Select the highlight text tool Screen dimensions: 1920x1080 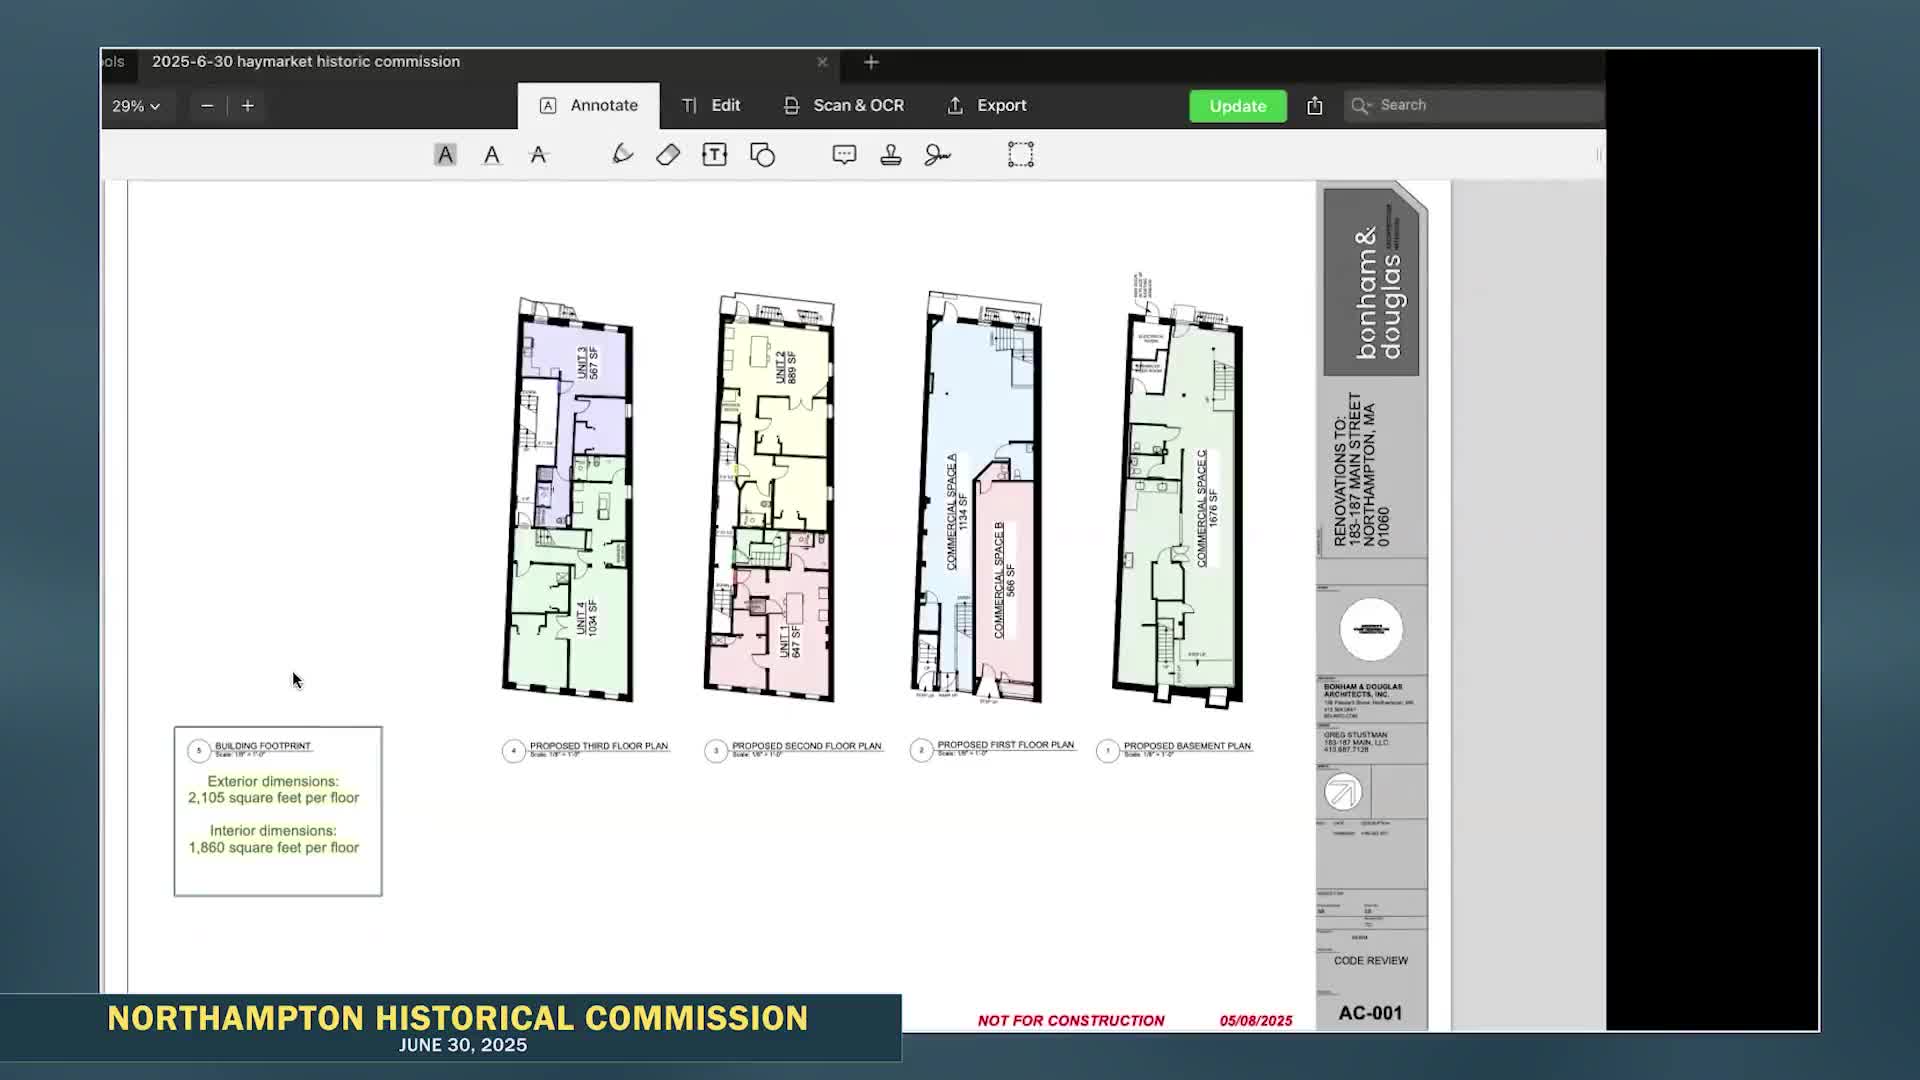point(445,154)
